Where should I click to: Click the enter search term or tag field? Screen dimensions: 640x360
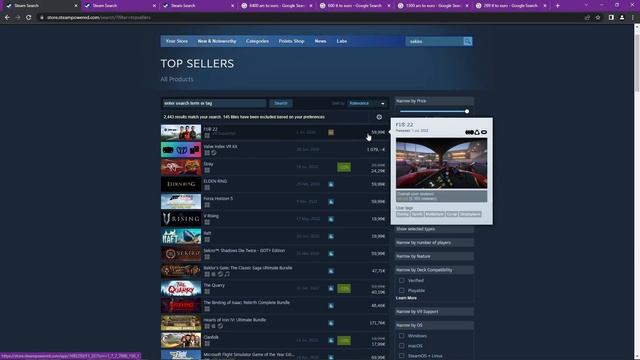215,103
